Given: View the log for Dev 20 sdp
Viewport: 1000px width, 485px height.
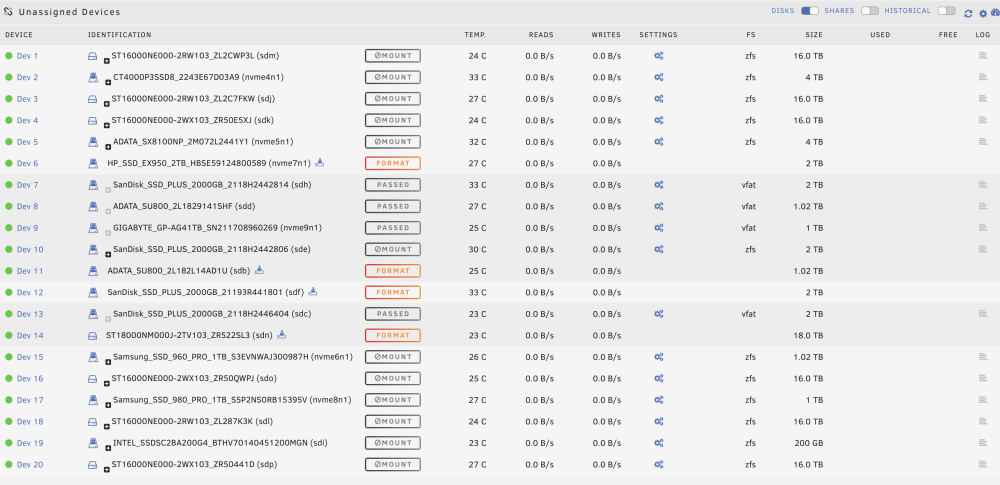Looking at the screenshot, I should [983, 464].
